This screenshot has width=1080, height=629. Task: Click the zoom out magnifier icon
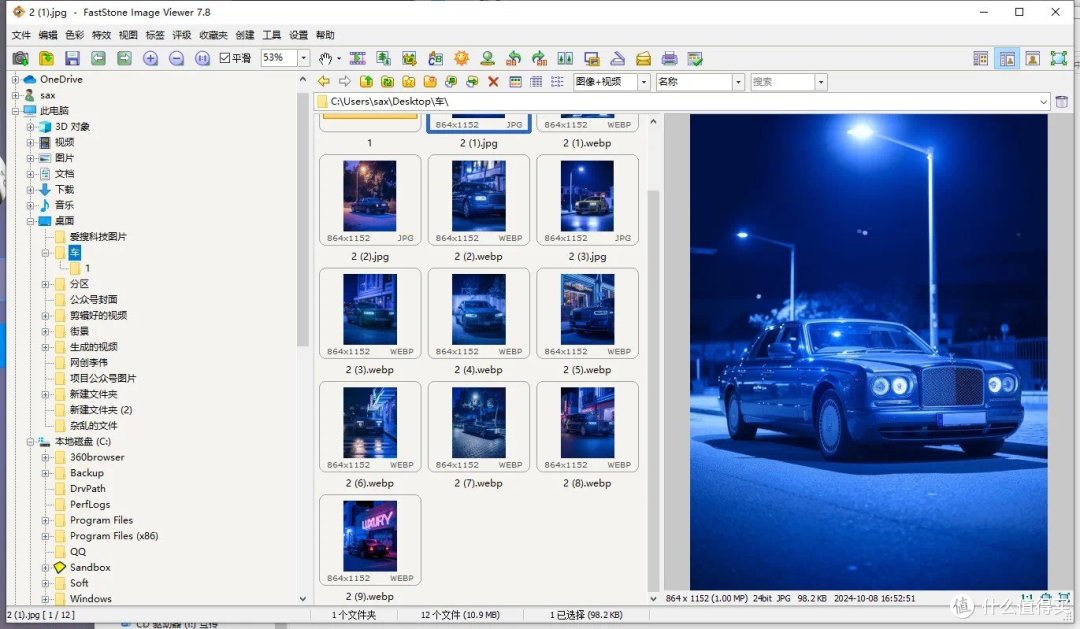click(x=176, y=59)
